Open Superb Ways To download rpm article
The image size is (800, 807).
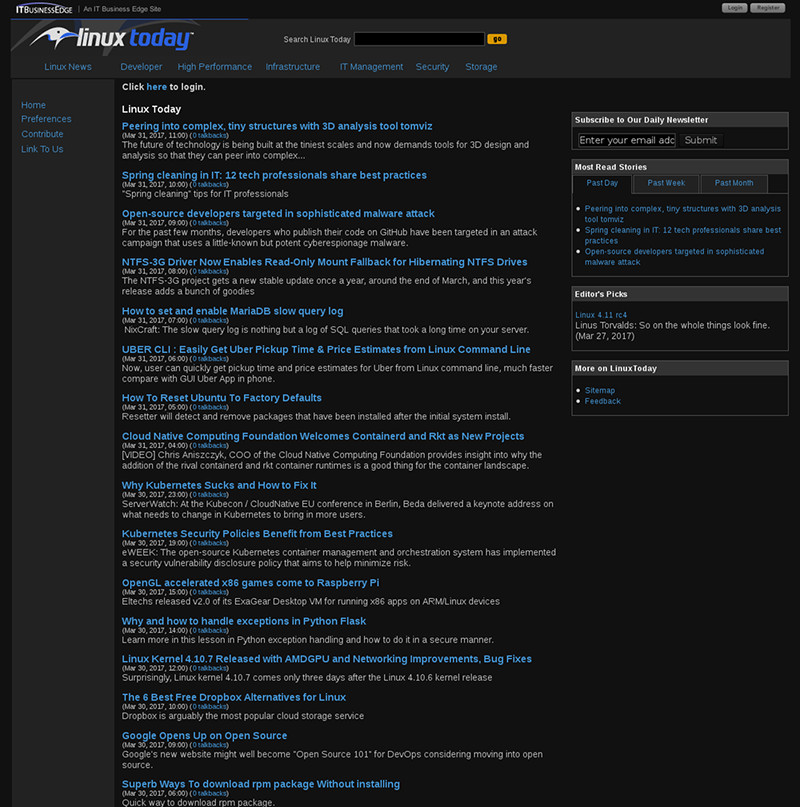(x=260, y=784)
